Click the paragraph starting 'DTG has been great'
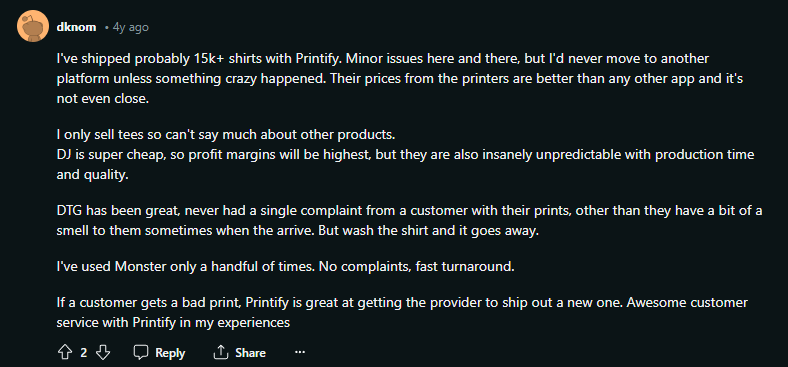 click(409, 222)
